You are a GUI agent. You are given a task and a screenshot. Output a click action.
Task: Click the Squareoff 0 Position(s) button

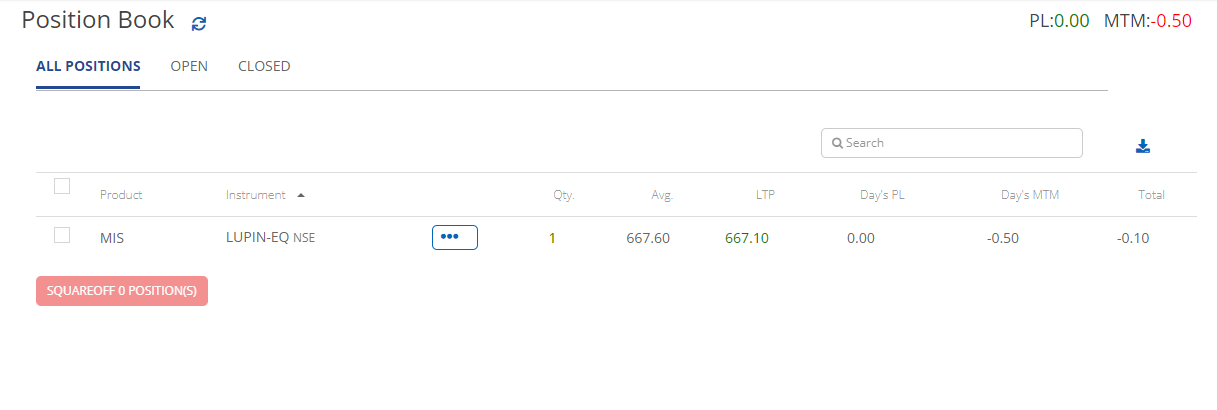click(x=122, y=291)
